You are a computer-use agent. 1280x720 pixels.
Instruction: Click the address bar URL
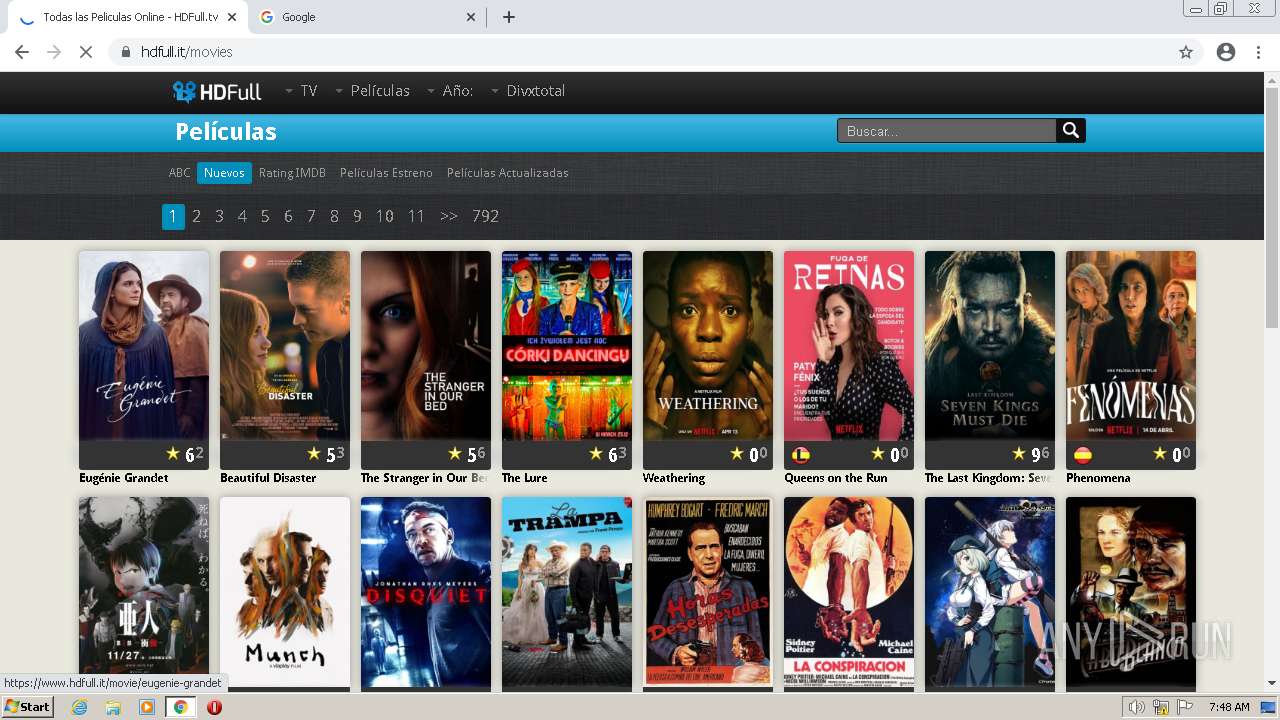pos(186,52)
